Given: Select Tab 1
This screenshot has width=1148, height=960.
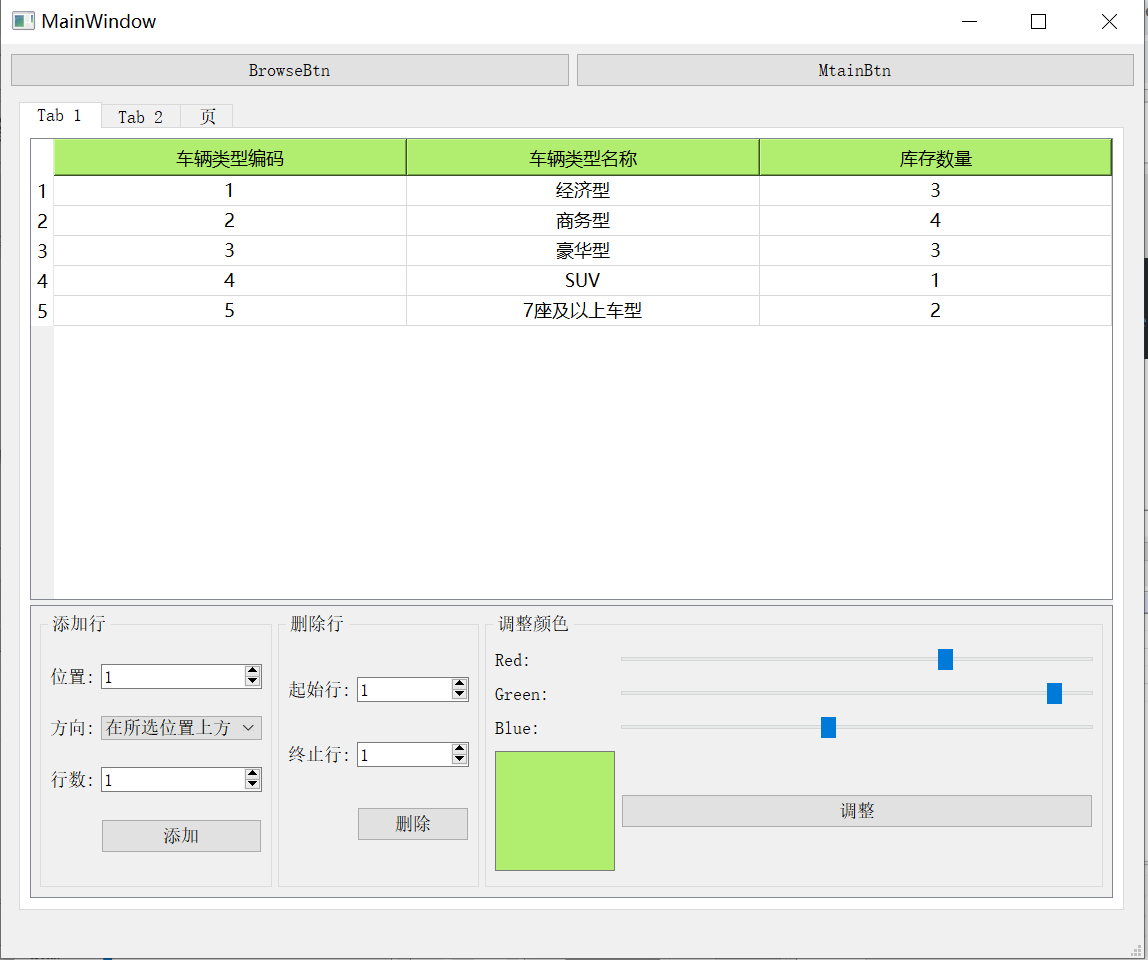Looking at the screenshot, I should pyautogui.click(x=61, y=115).
